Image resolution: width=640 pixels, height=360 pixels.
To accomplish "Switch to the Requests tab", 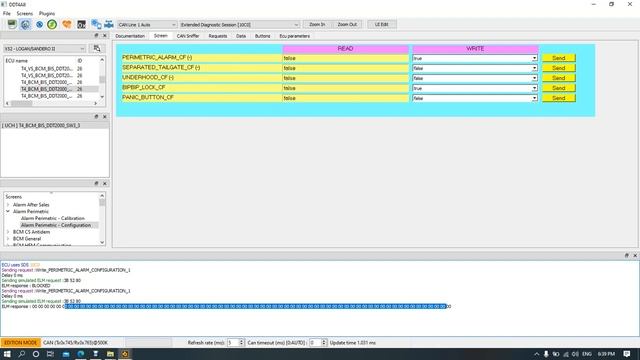I will (x=218, y=36).
